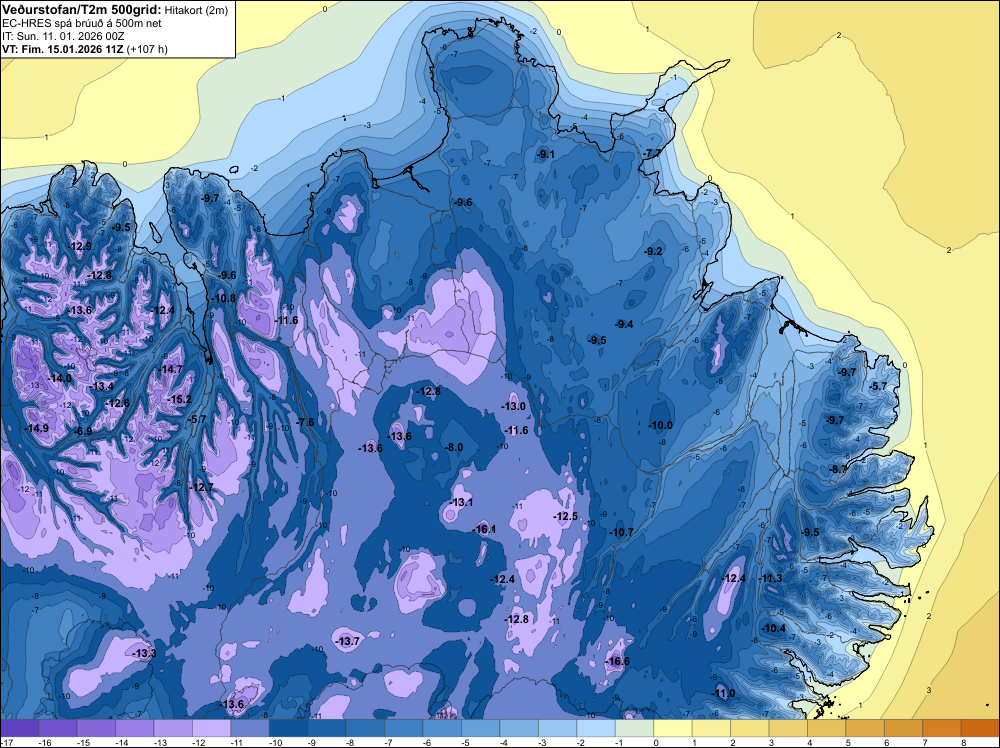Click the -15.2 temperature value
The width and height of the screenshot is (1000, 748).
[x=179, y=400]
